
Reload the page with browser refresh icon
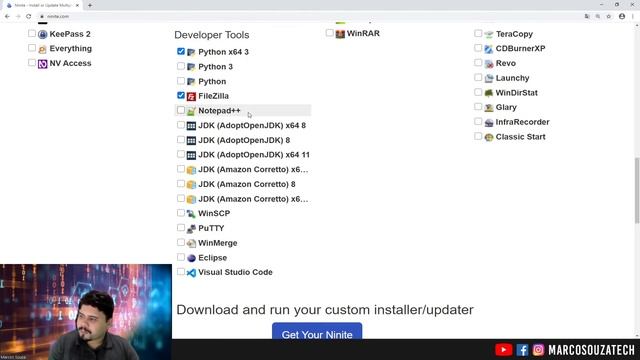click(x=29, y=16)
